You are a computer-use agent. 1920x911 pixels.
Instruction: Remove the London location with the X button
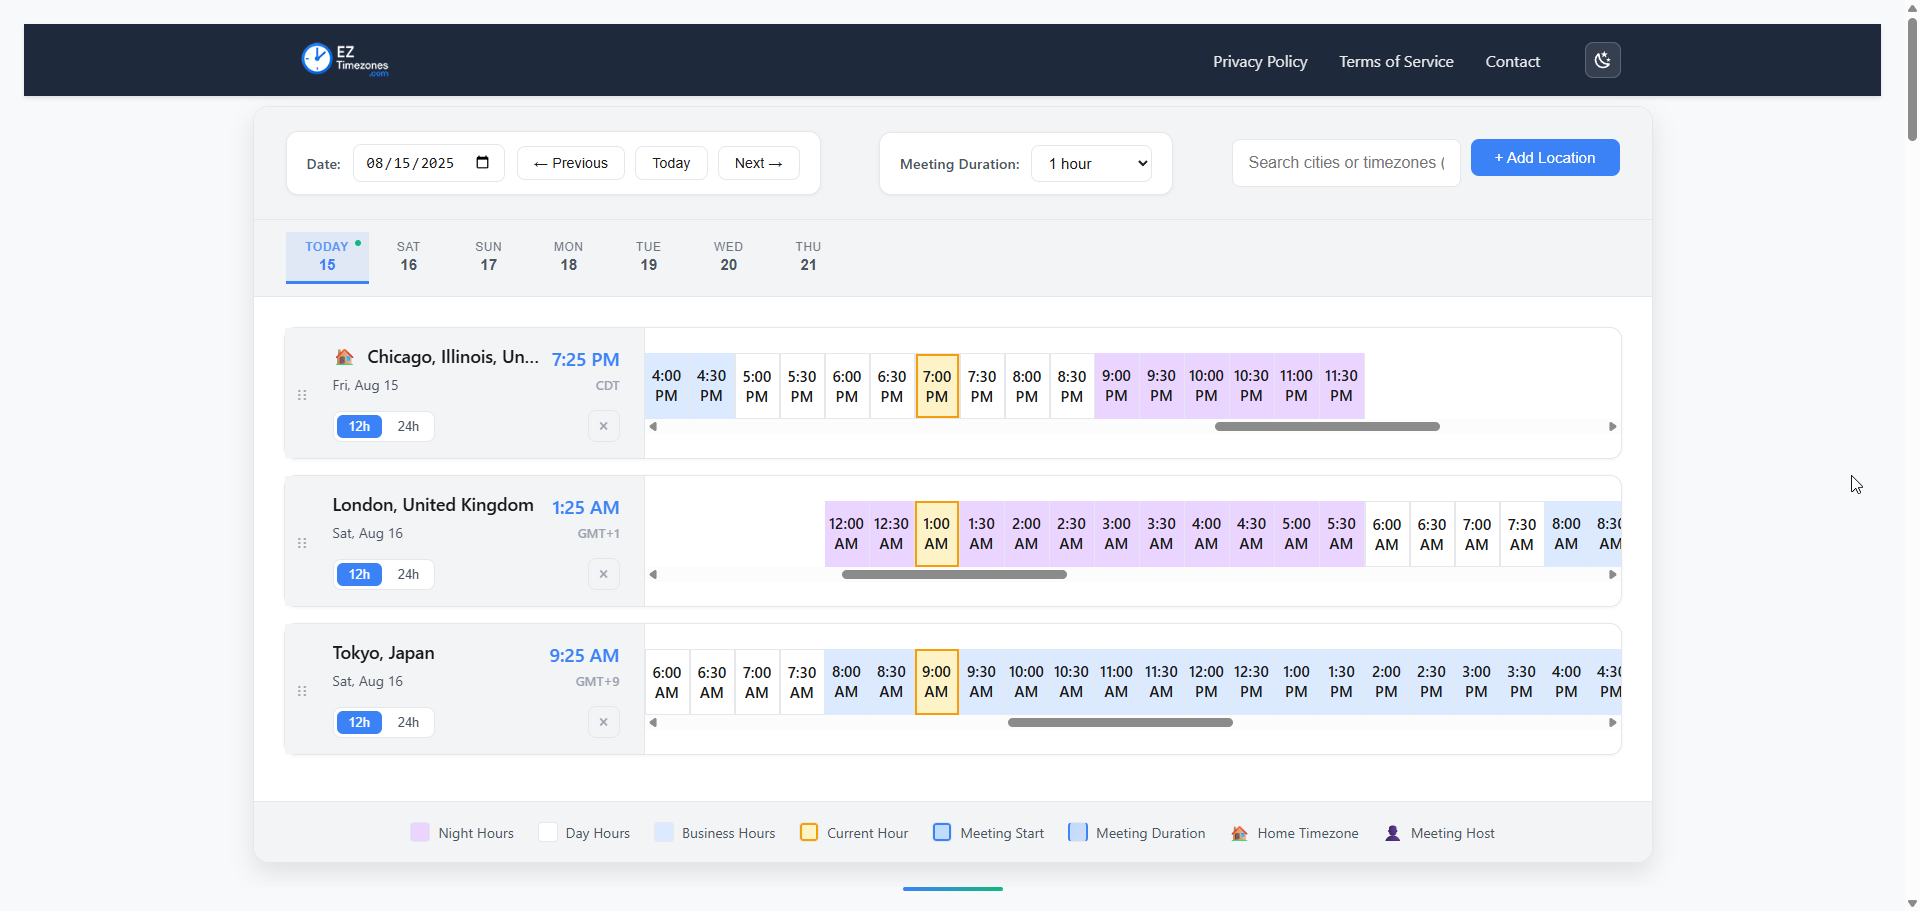tap(603, 574)
